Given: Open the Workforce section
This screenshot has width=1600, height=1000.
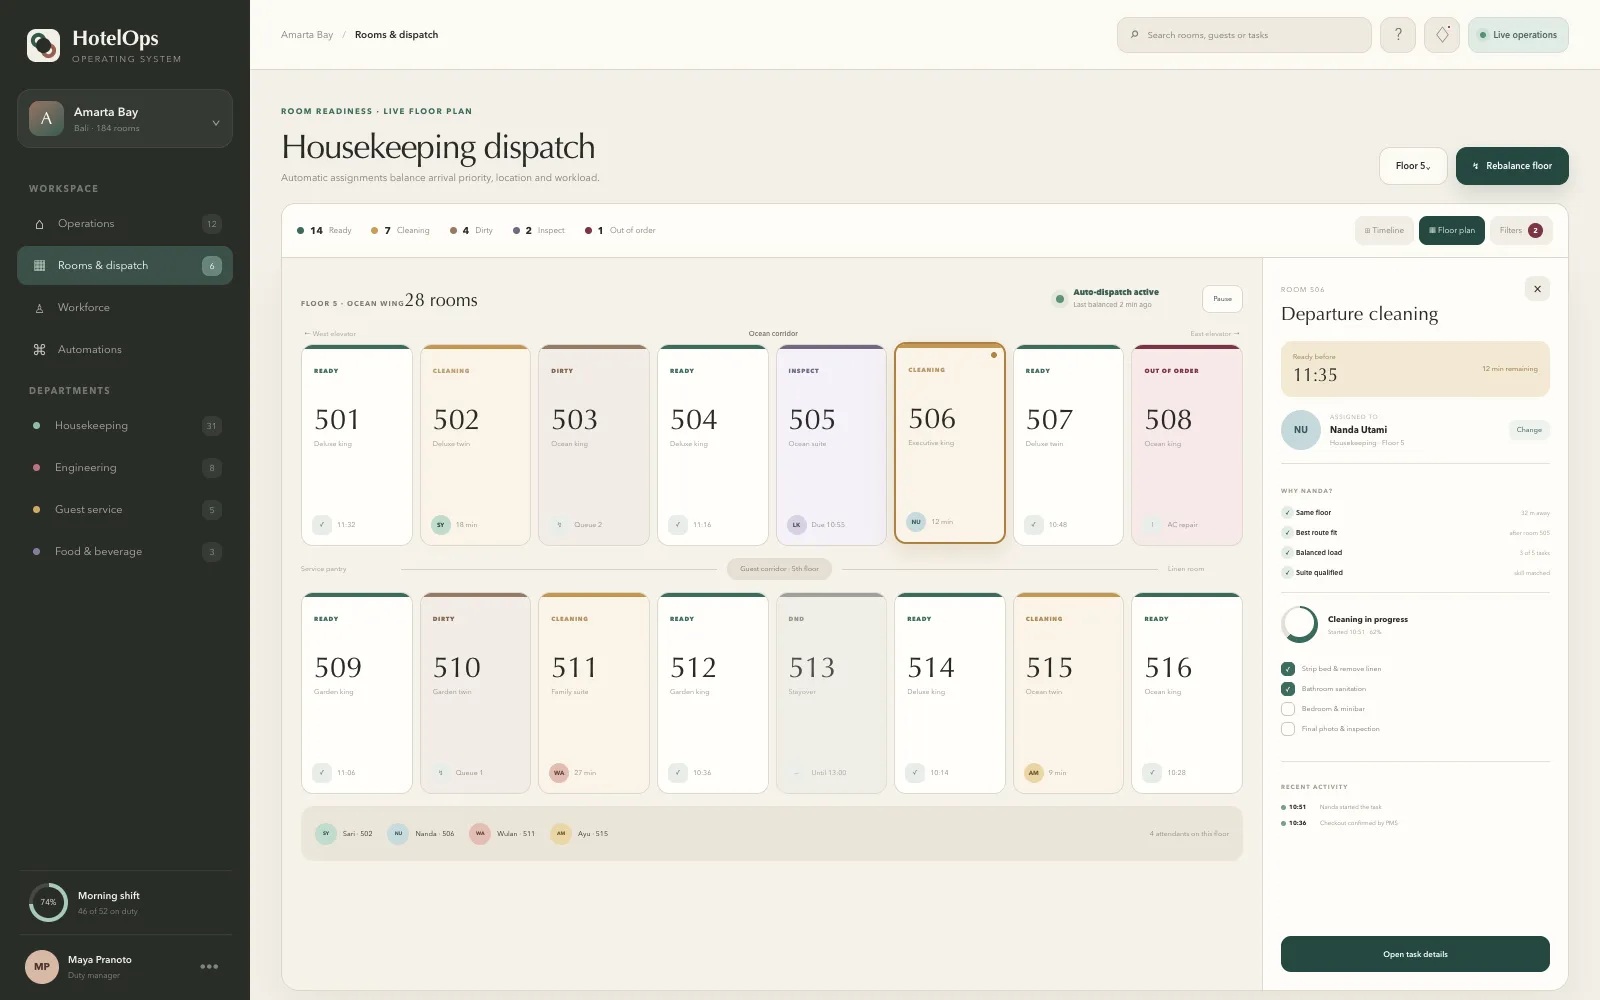Looking at the screenshot, I should point(125,308).
